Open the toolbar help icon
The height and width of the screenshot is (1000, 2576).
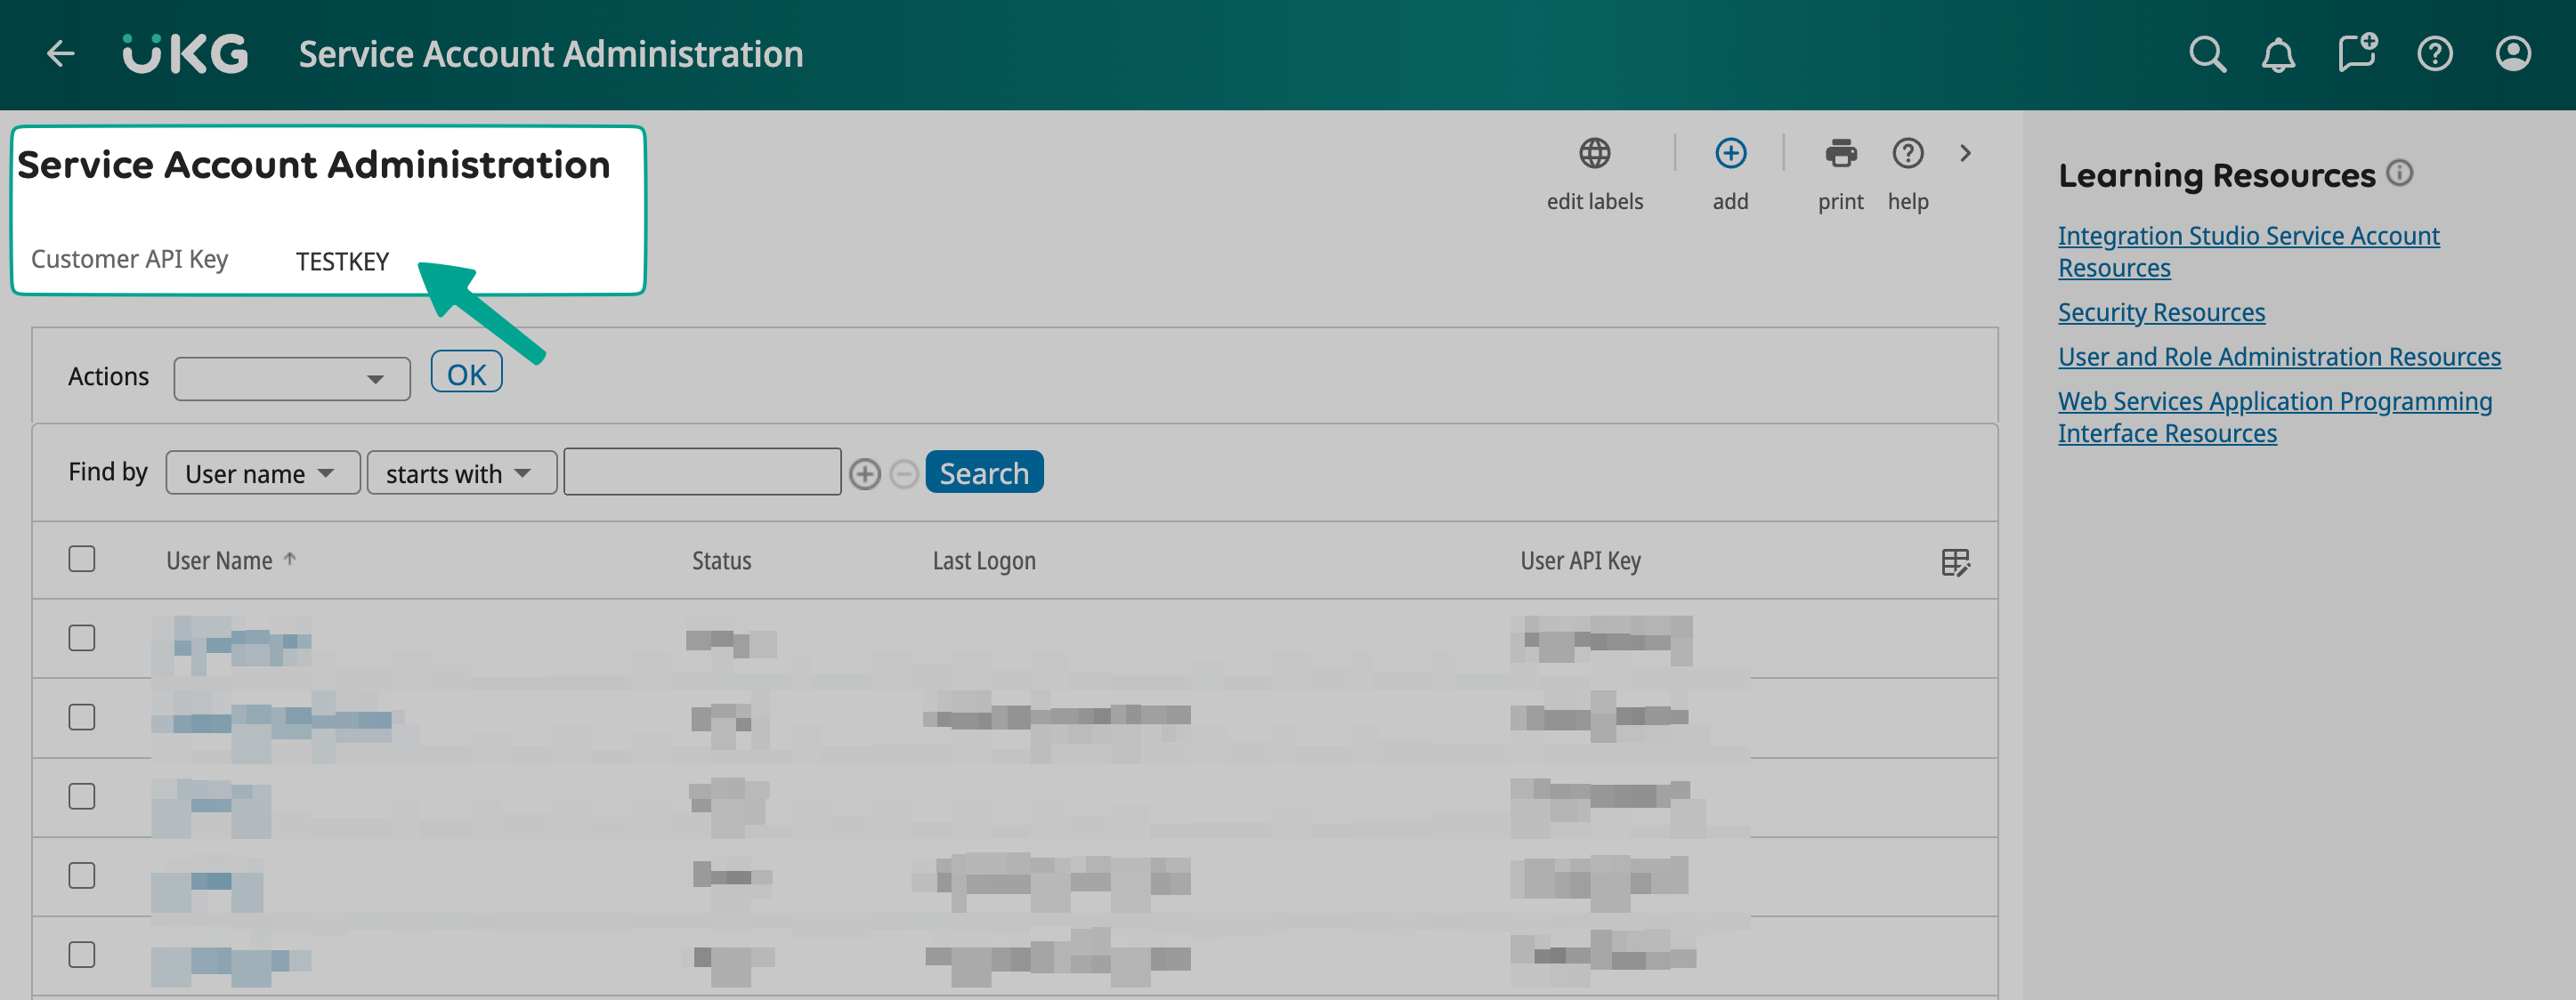click(1907, 154)
